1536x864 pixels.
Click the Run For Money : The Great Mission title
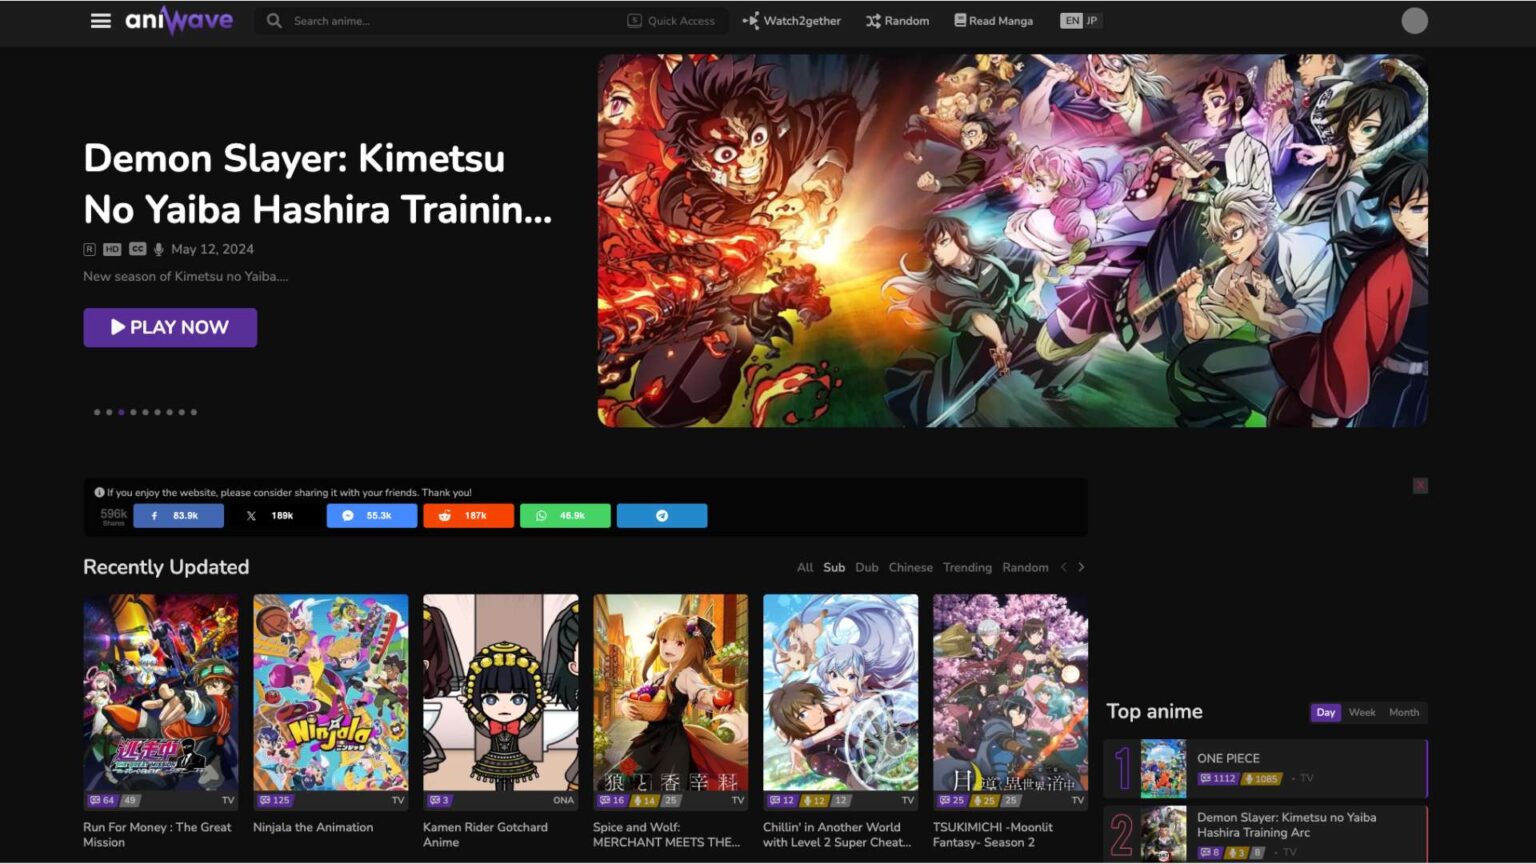pos(157,834)
